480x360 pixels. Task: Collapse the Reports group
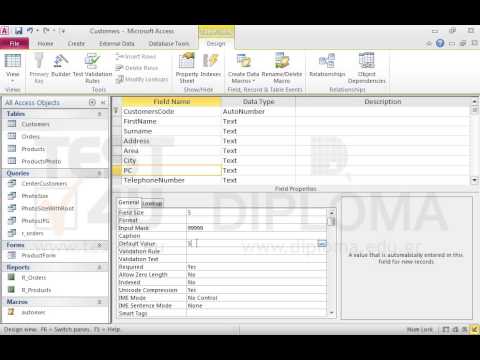pyautogui.click(x=99, y=267)
